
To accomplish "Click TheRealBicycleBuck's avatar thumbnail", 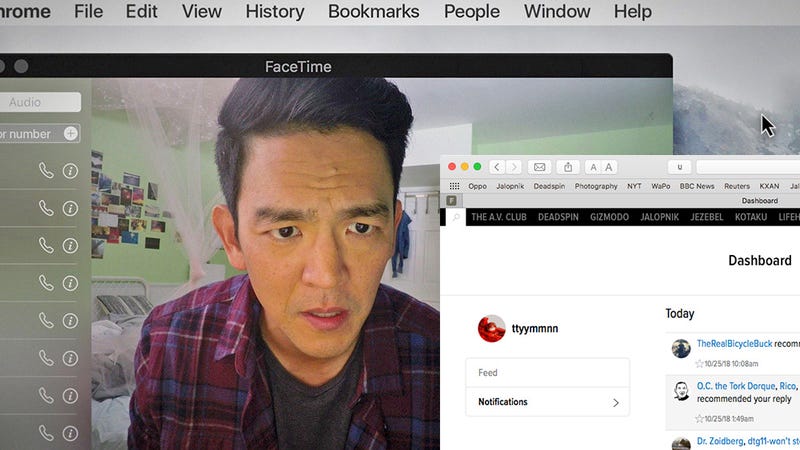I will coord(681,348).
